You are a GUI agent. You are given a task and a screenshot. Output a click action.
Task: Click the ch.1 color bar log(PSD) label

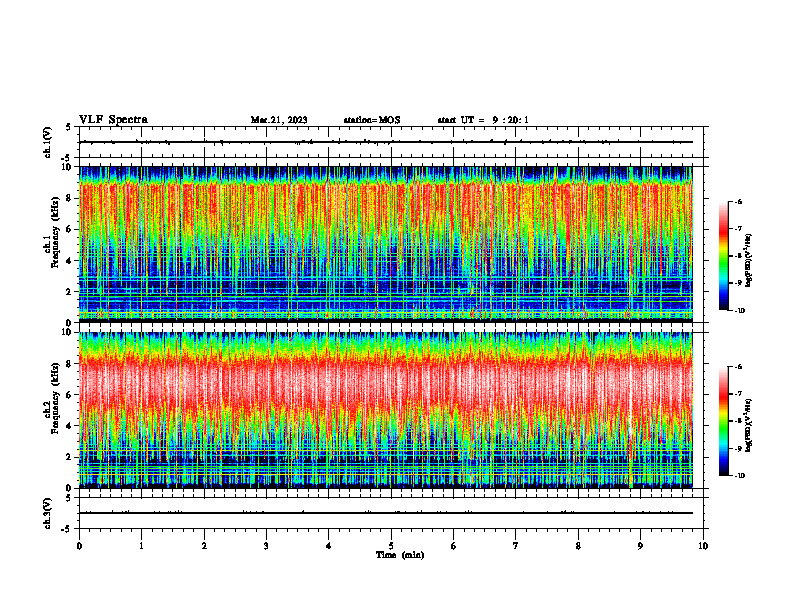tap(749, 260)
